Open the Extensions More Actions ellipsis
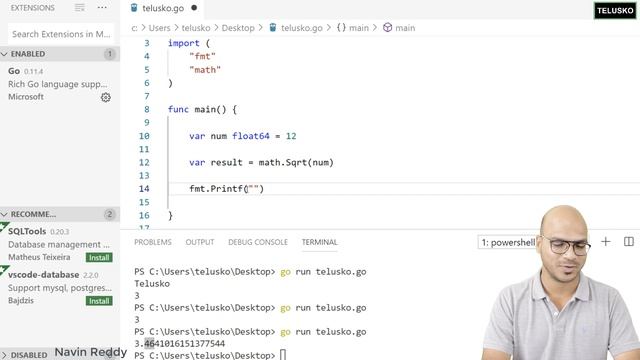The width and height of the screenshot is (640, 360). point(102,7)
